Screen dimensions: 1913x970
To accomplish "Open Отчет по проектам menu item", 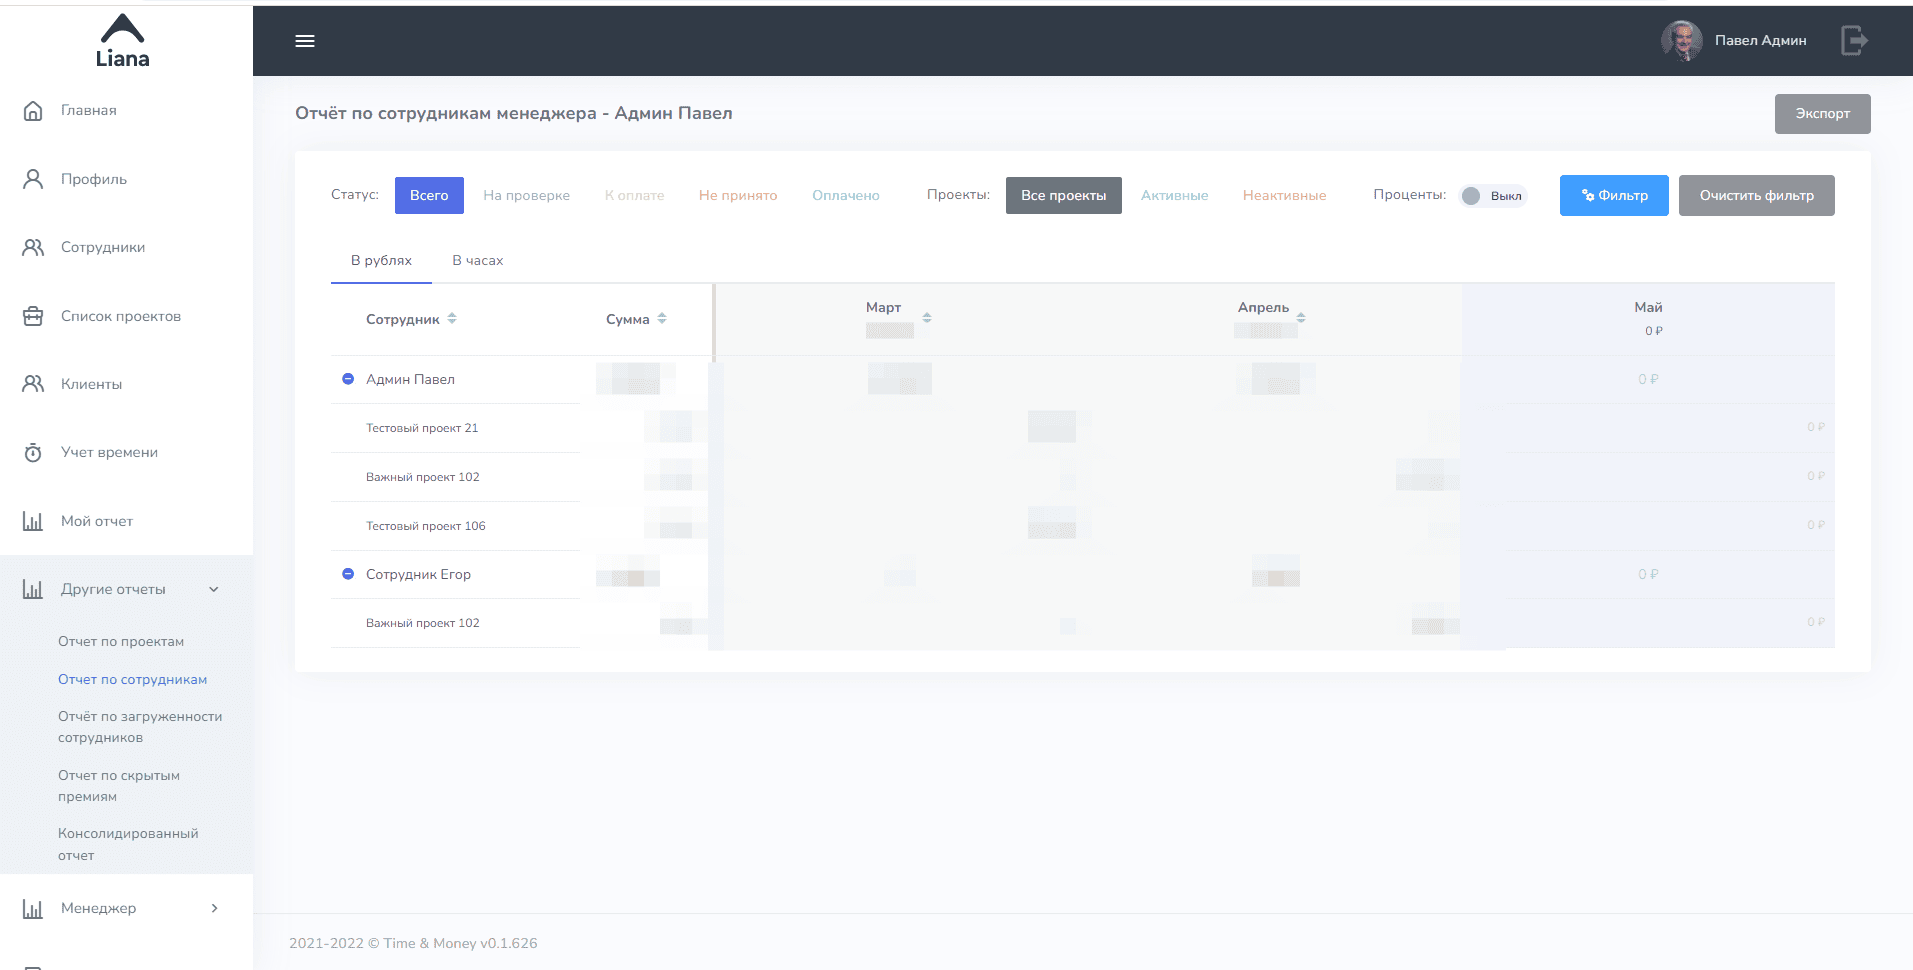I will click(121, 641).
